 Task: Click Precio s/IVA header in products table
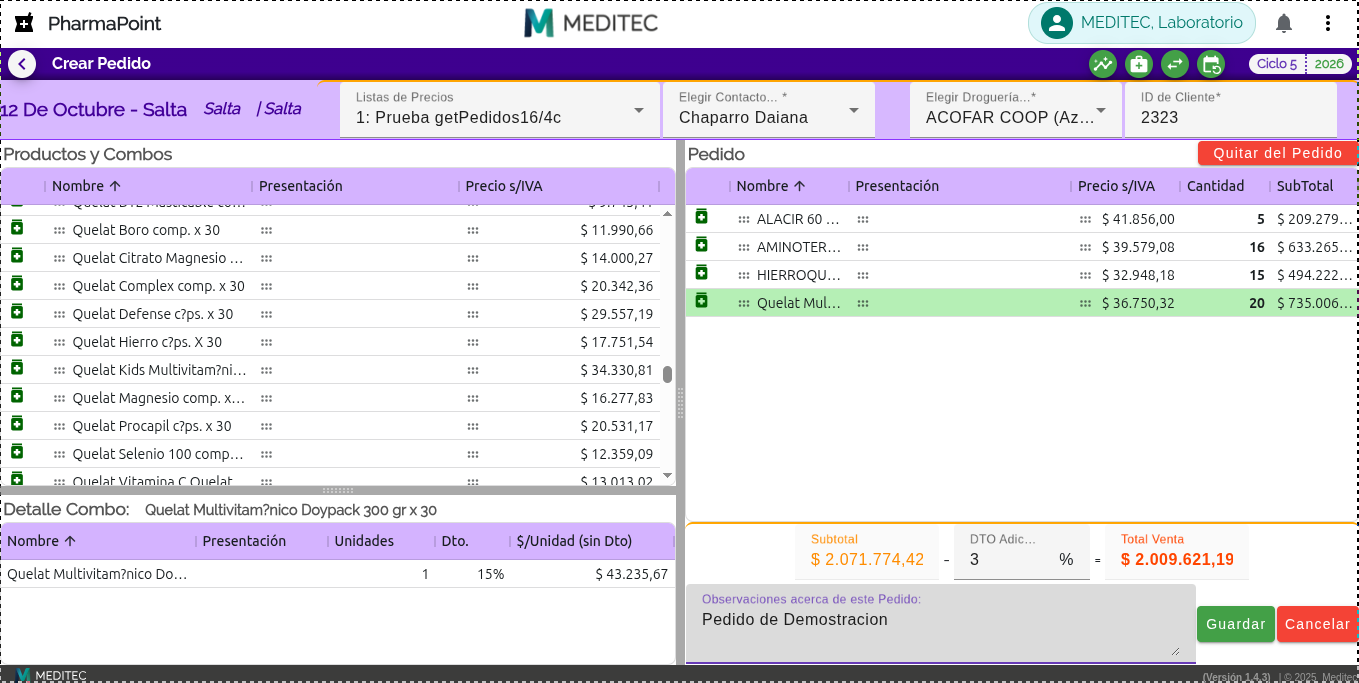click(x=504, y=186)
